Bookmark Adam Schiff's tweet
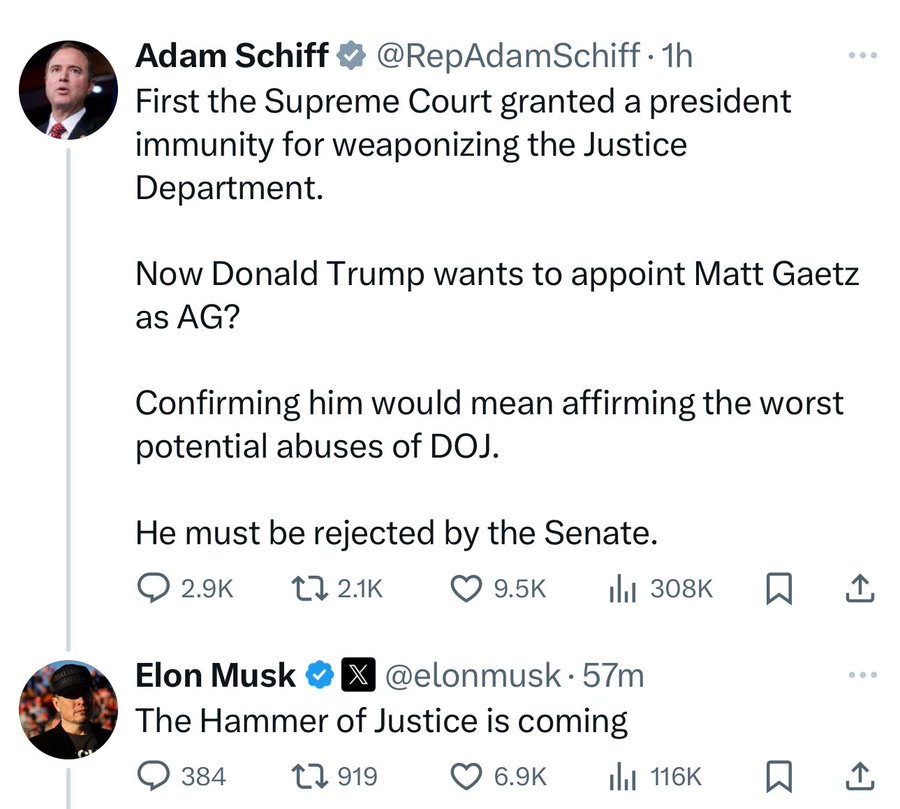 [x=778, y=590]
